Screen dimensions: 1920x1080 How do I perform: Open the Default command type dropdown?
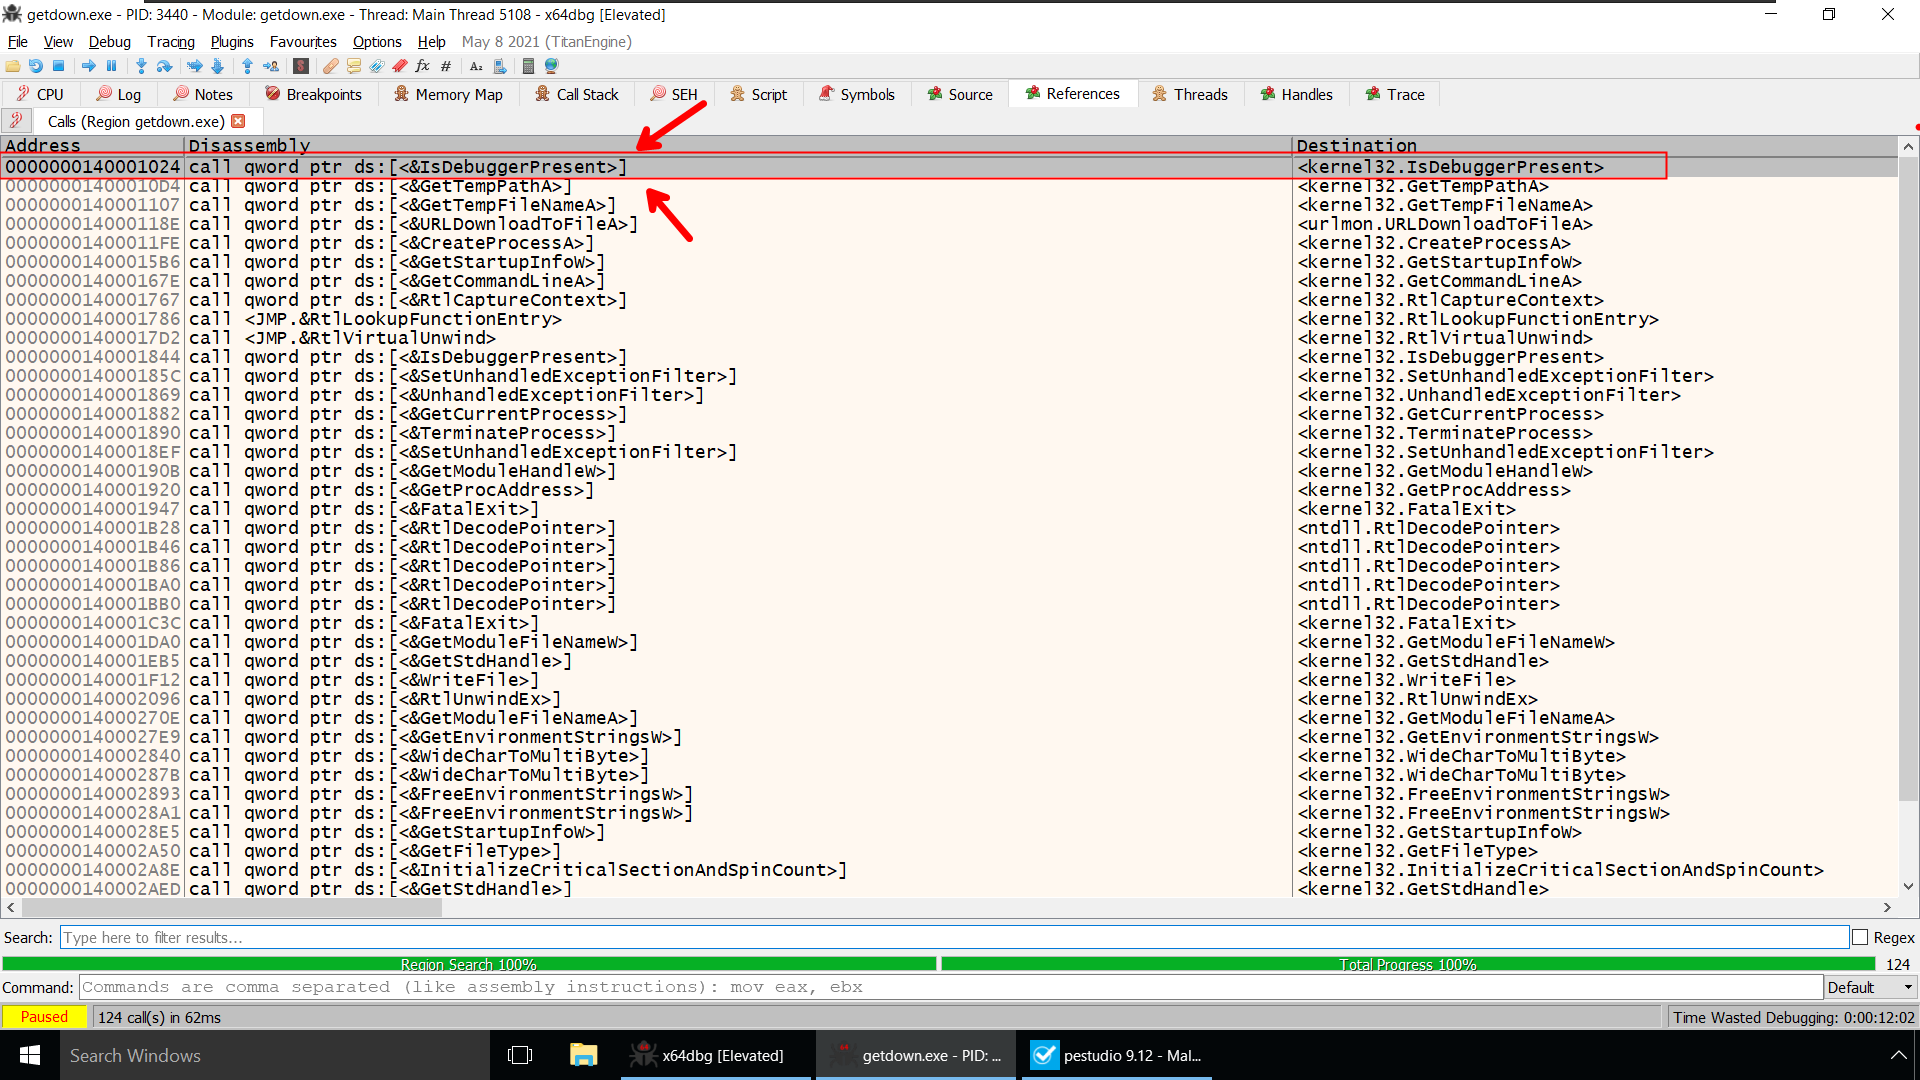click(1868, 987)
